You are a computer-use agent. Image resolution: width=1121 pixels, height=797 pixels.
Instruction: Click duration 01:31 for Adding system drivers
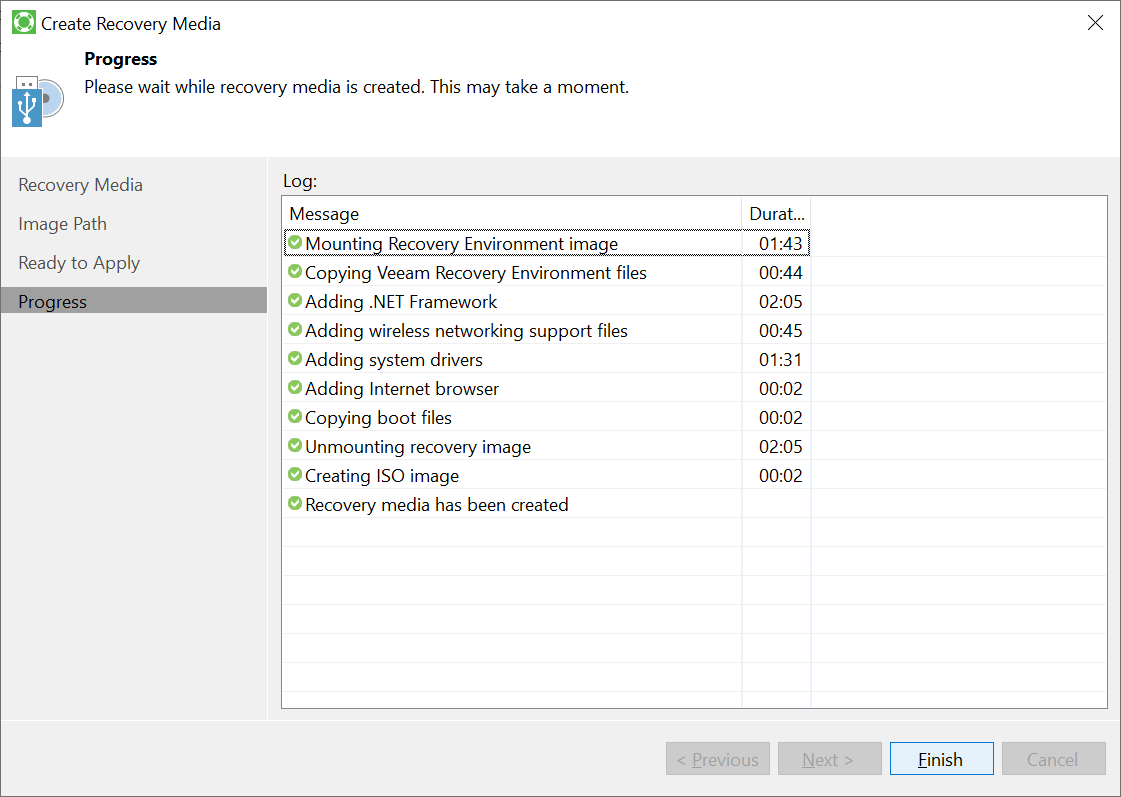(x=780, y=360)
